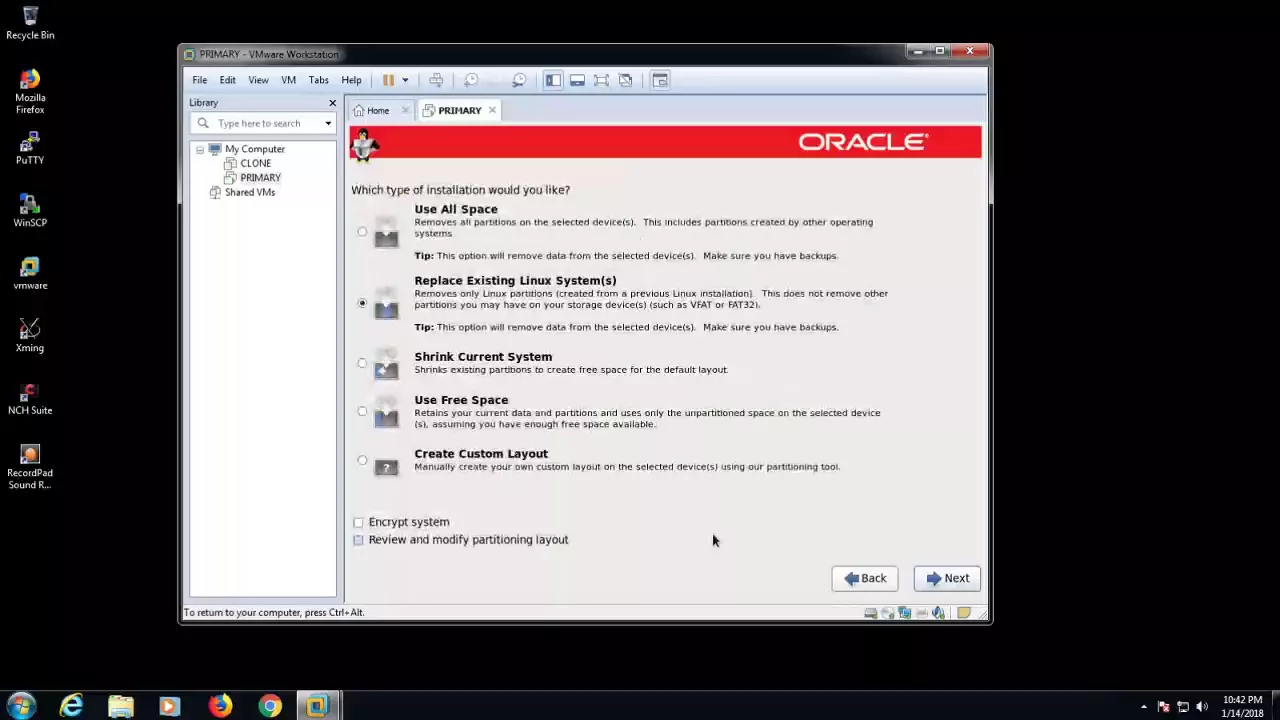Viewport: 1280px width, 720px height.
Task: Open the library search dropdown arrow
Action: pyautogui.click(x=328, y=123)
